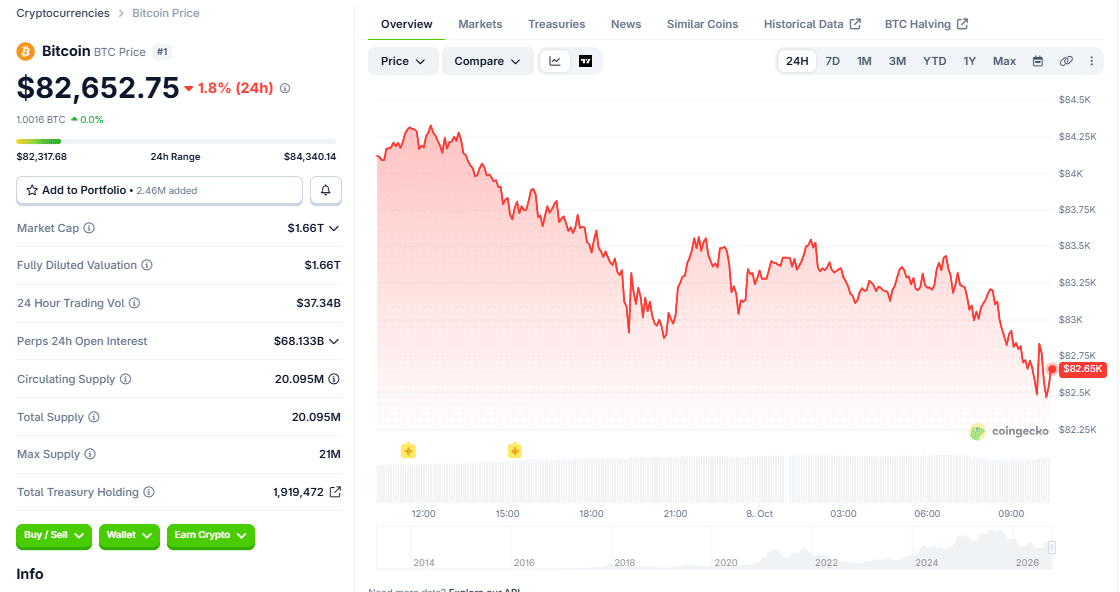Click the $68.133B open interest value

pos(299,341)
